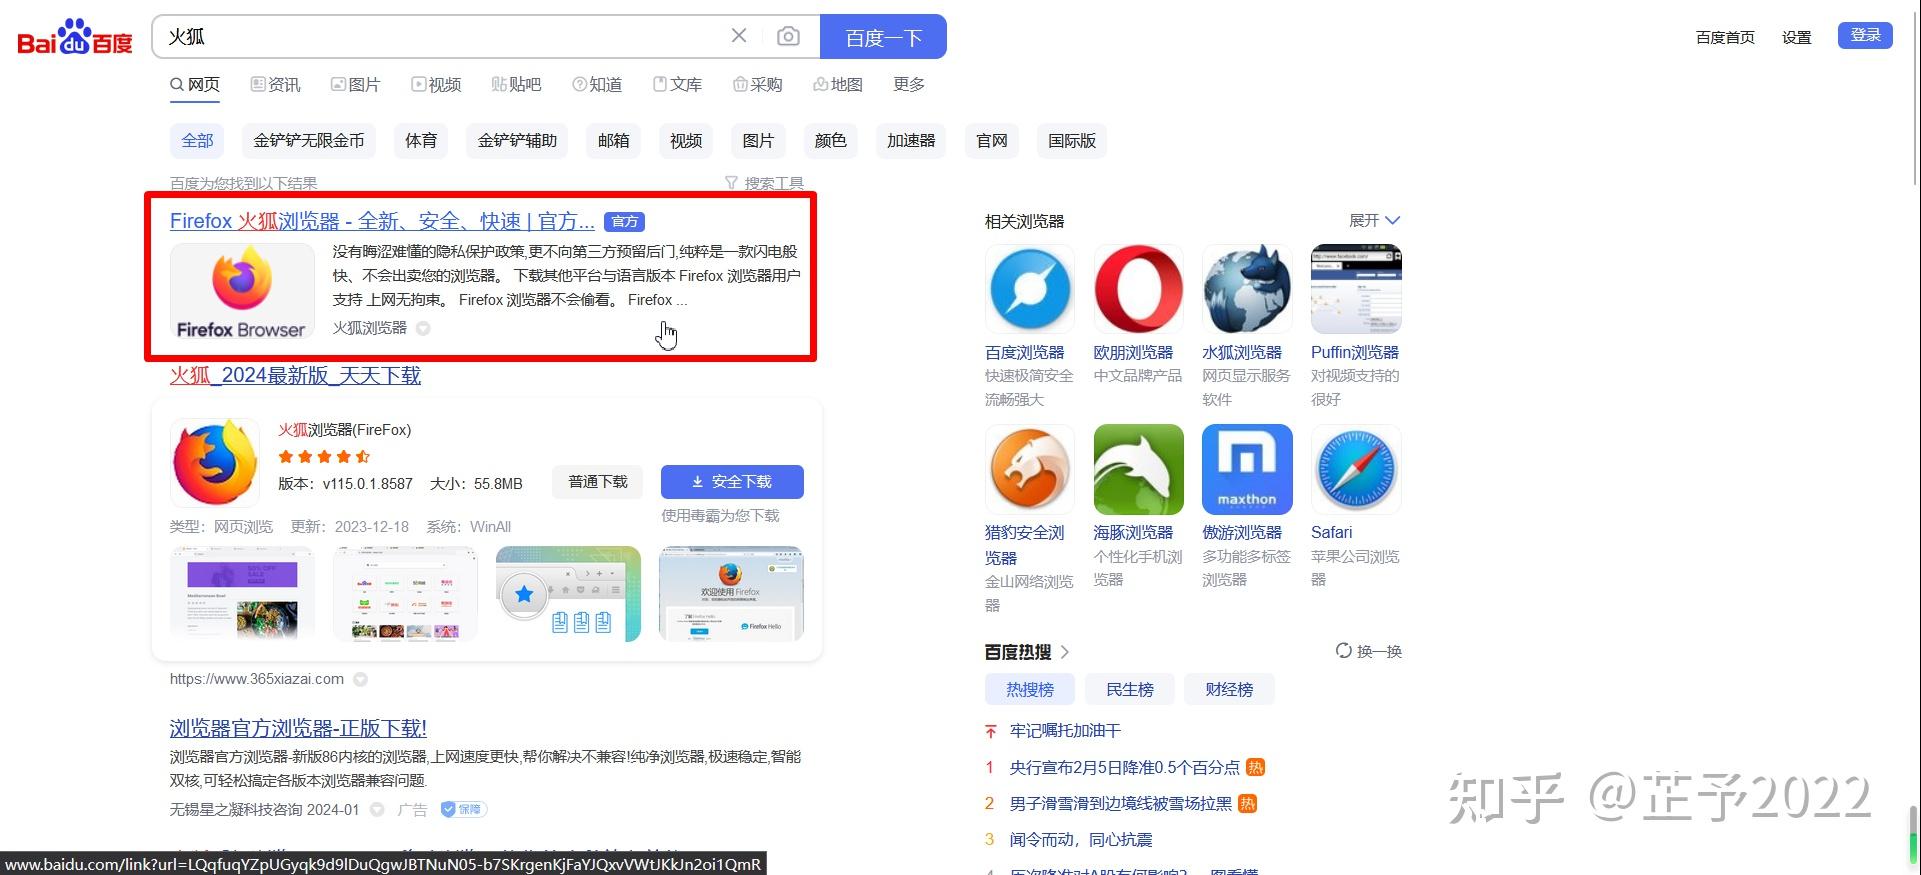Open 百度首页 link
The image size is (1921, 875).
[1725, 37]
